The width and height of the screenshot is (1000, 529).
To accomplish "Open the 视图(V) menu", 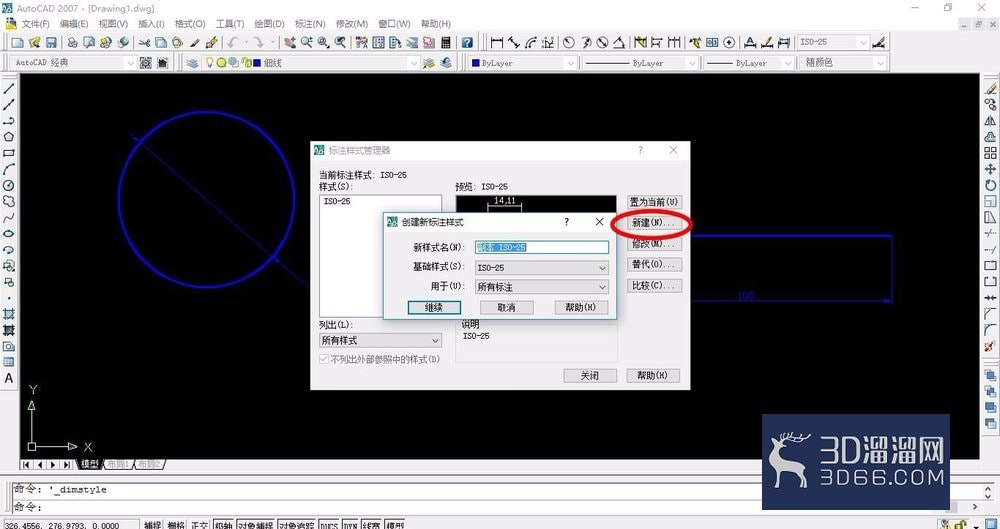I will tap(113, 24).
